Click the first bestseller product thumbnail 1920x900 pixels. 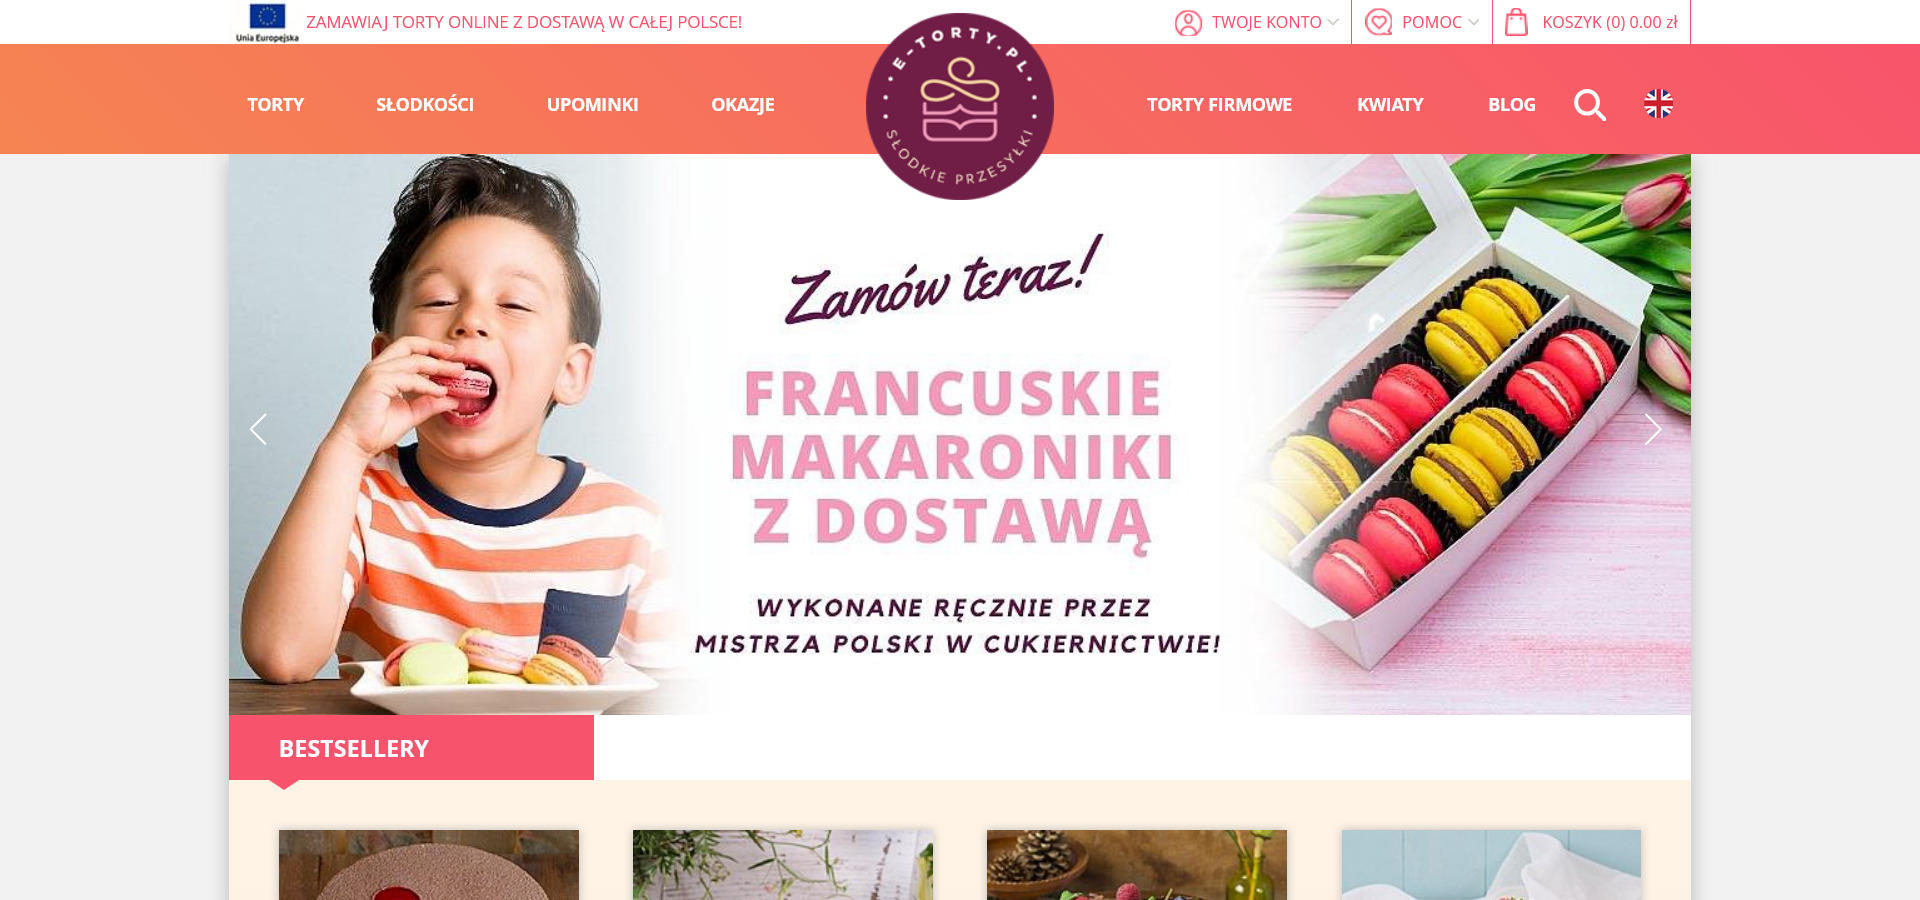click(x=429, y=865)
